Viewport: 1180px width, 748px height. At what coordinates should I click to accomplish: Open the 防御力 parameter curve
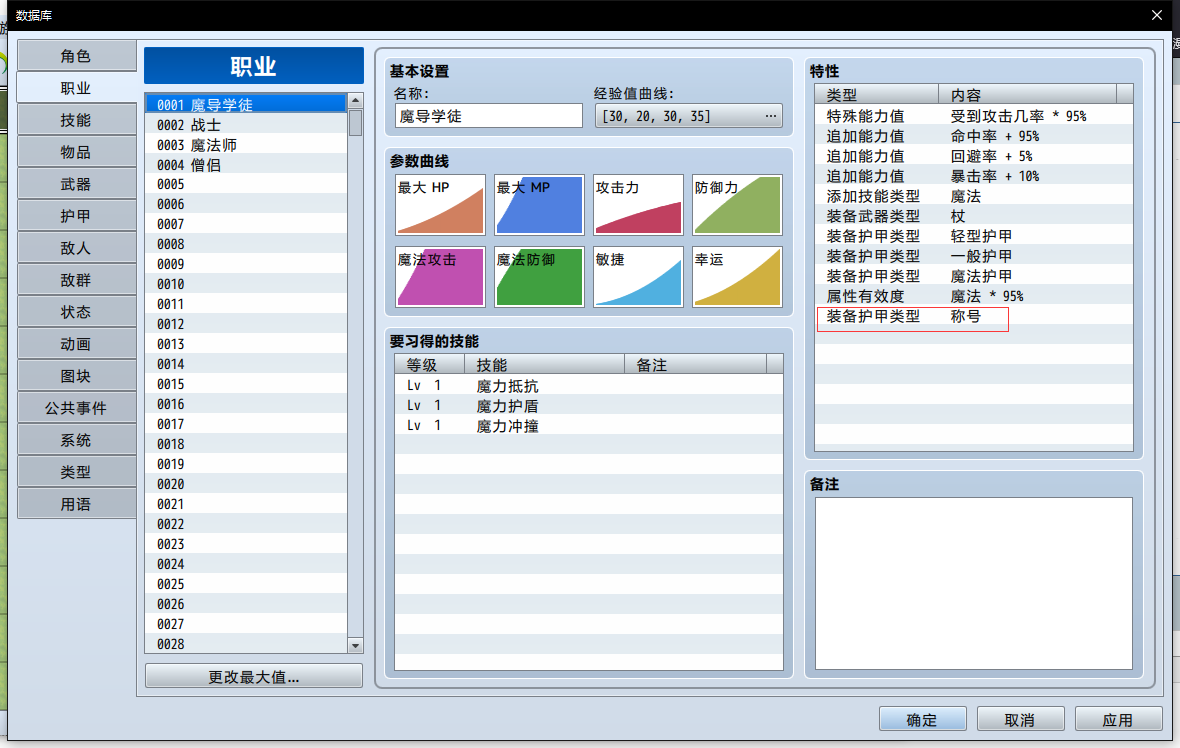tap(738, 205)
